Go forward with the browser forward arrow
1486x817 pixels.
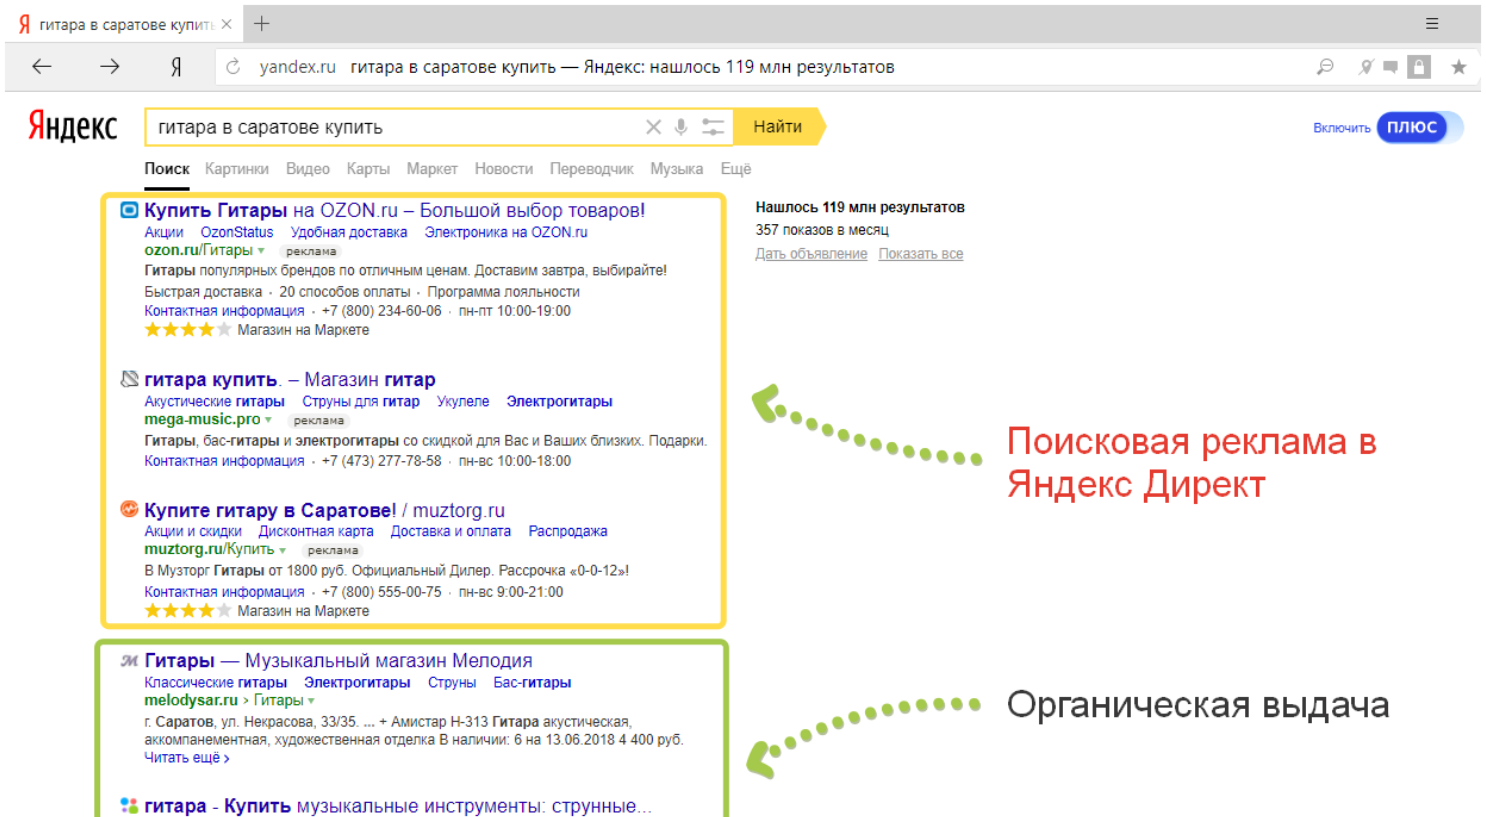pos(109,67)
